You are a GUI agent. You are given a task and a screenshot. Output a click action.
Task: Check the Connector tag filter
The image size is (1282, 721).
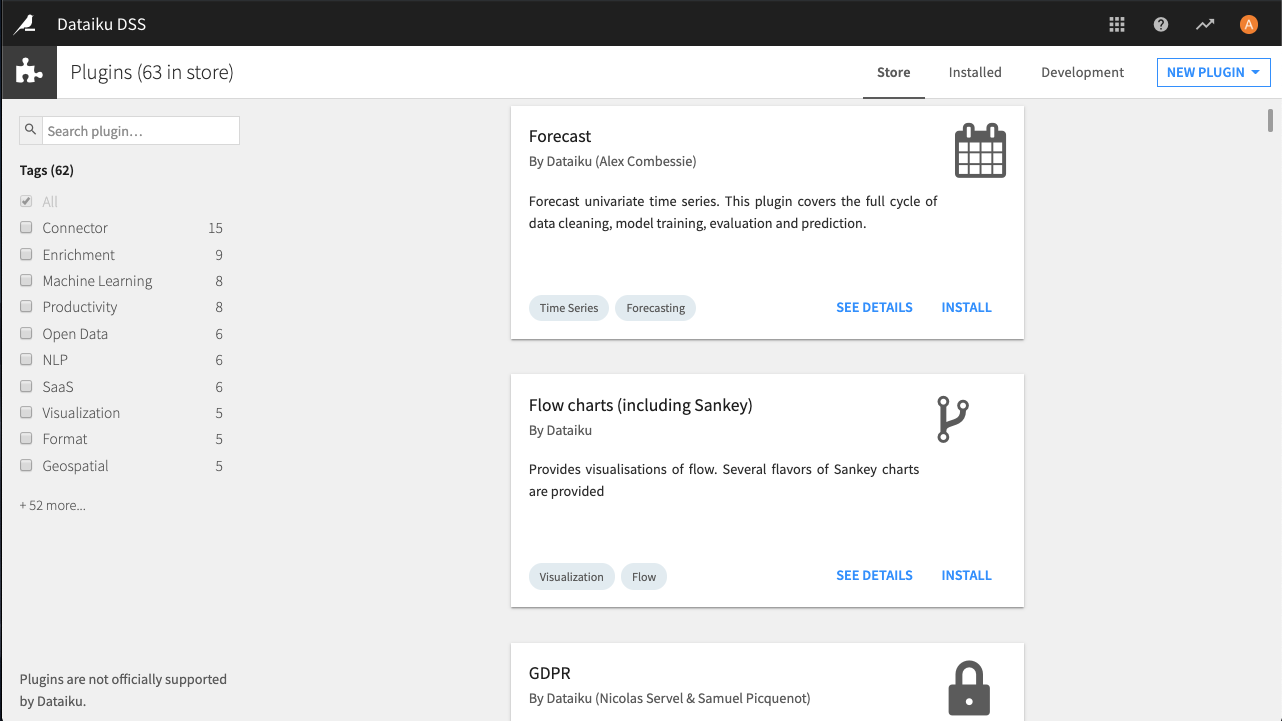point(26,227)
